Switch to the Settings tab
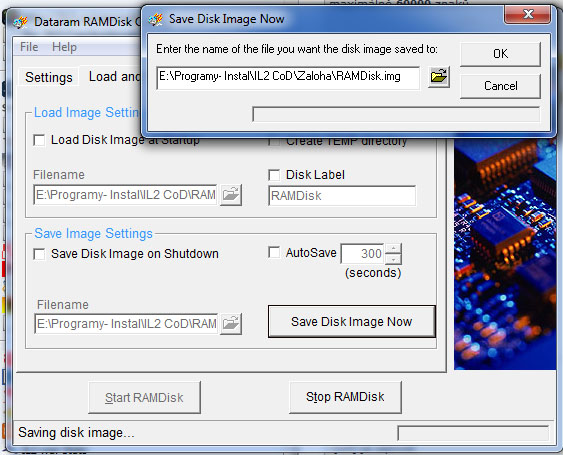563x455 pixels. pyautogui.click(x=49, y=77)
